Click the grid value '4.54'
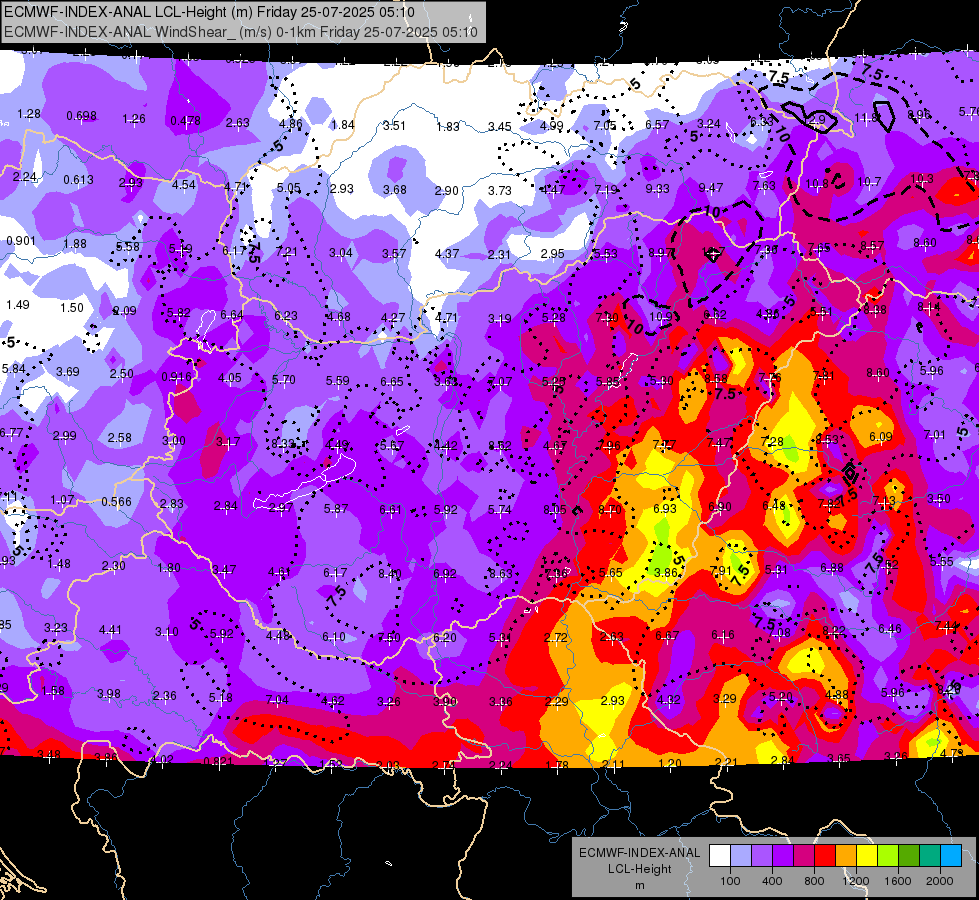This screenshot has height=900, width=979. coord(184,184)
